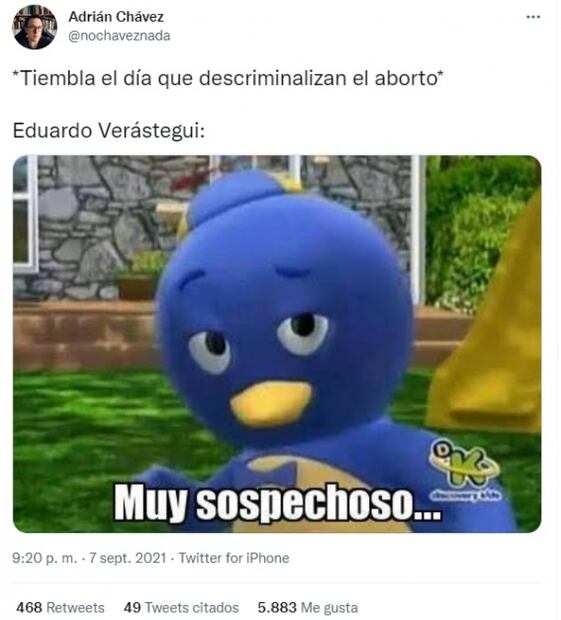Click the tweet text about aborto
561x620 pixels.
coord(228,78)
